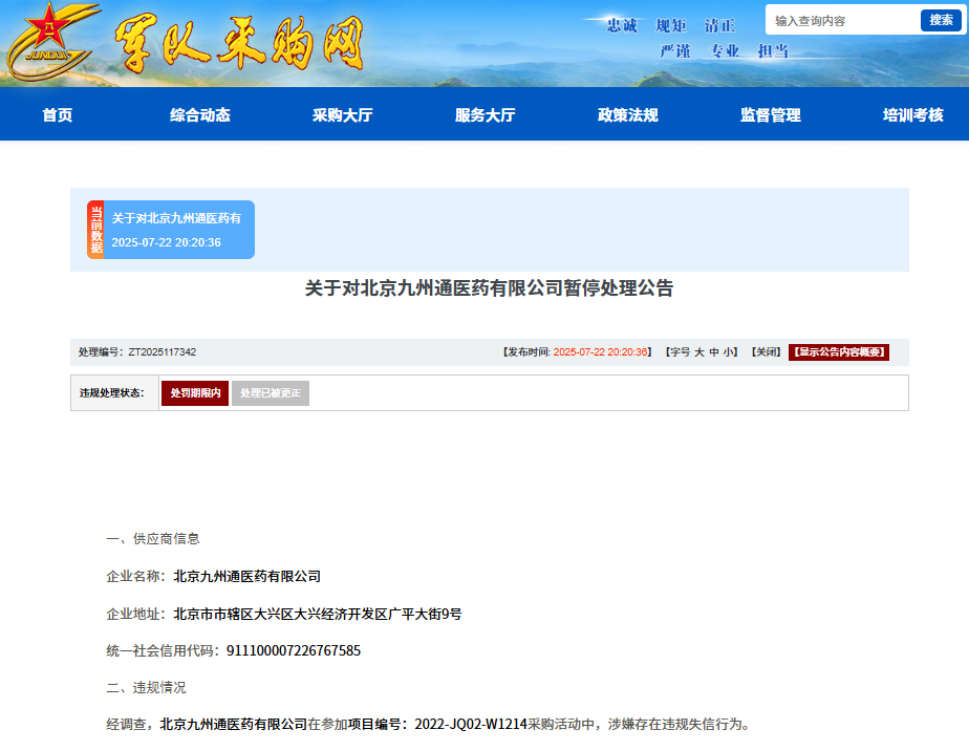Set font size to 大
The height and width of the screenshot is (751, 969).
coord(699,352)
